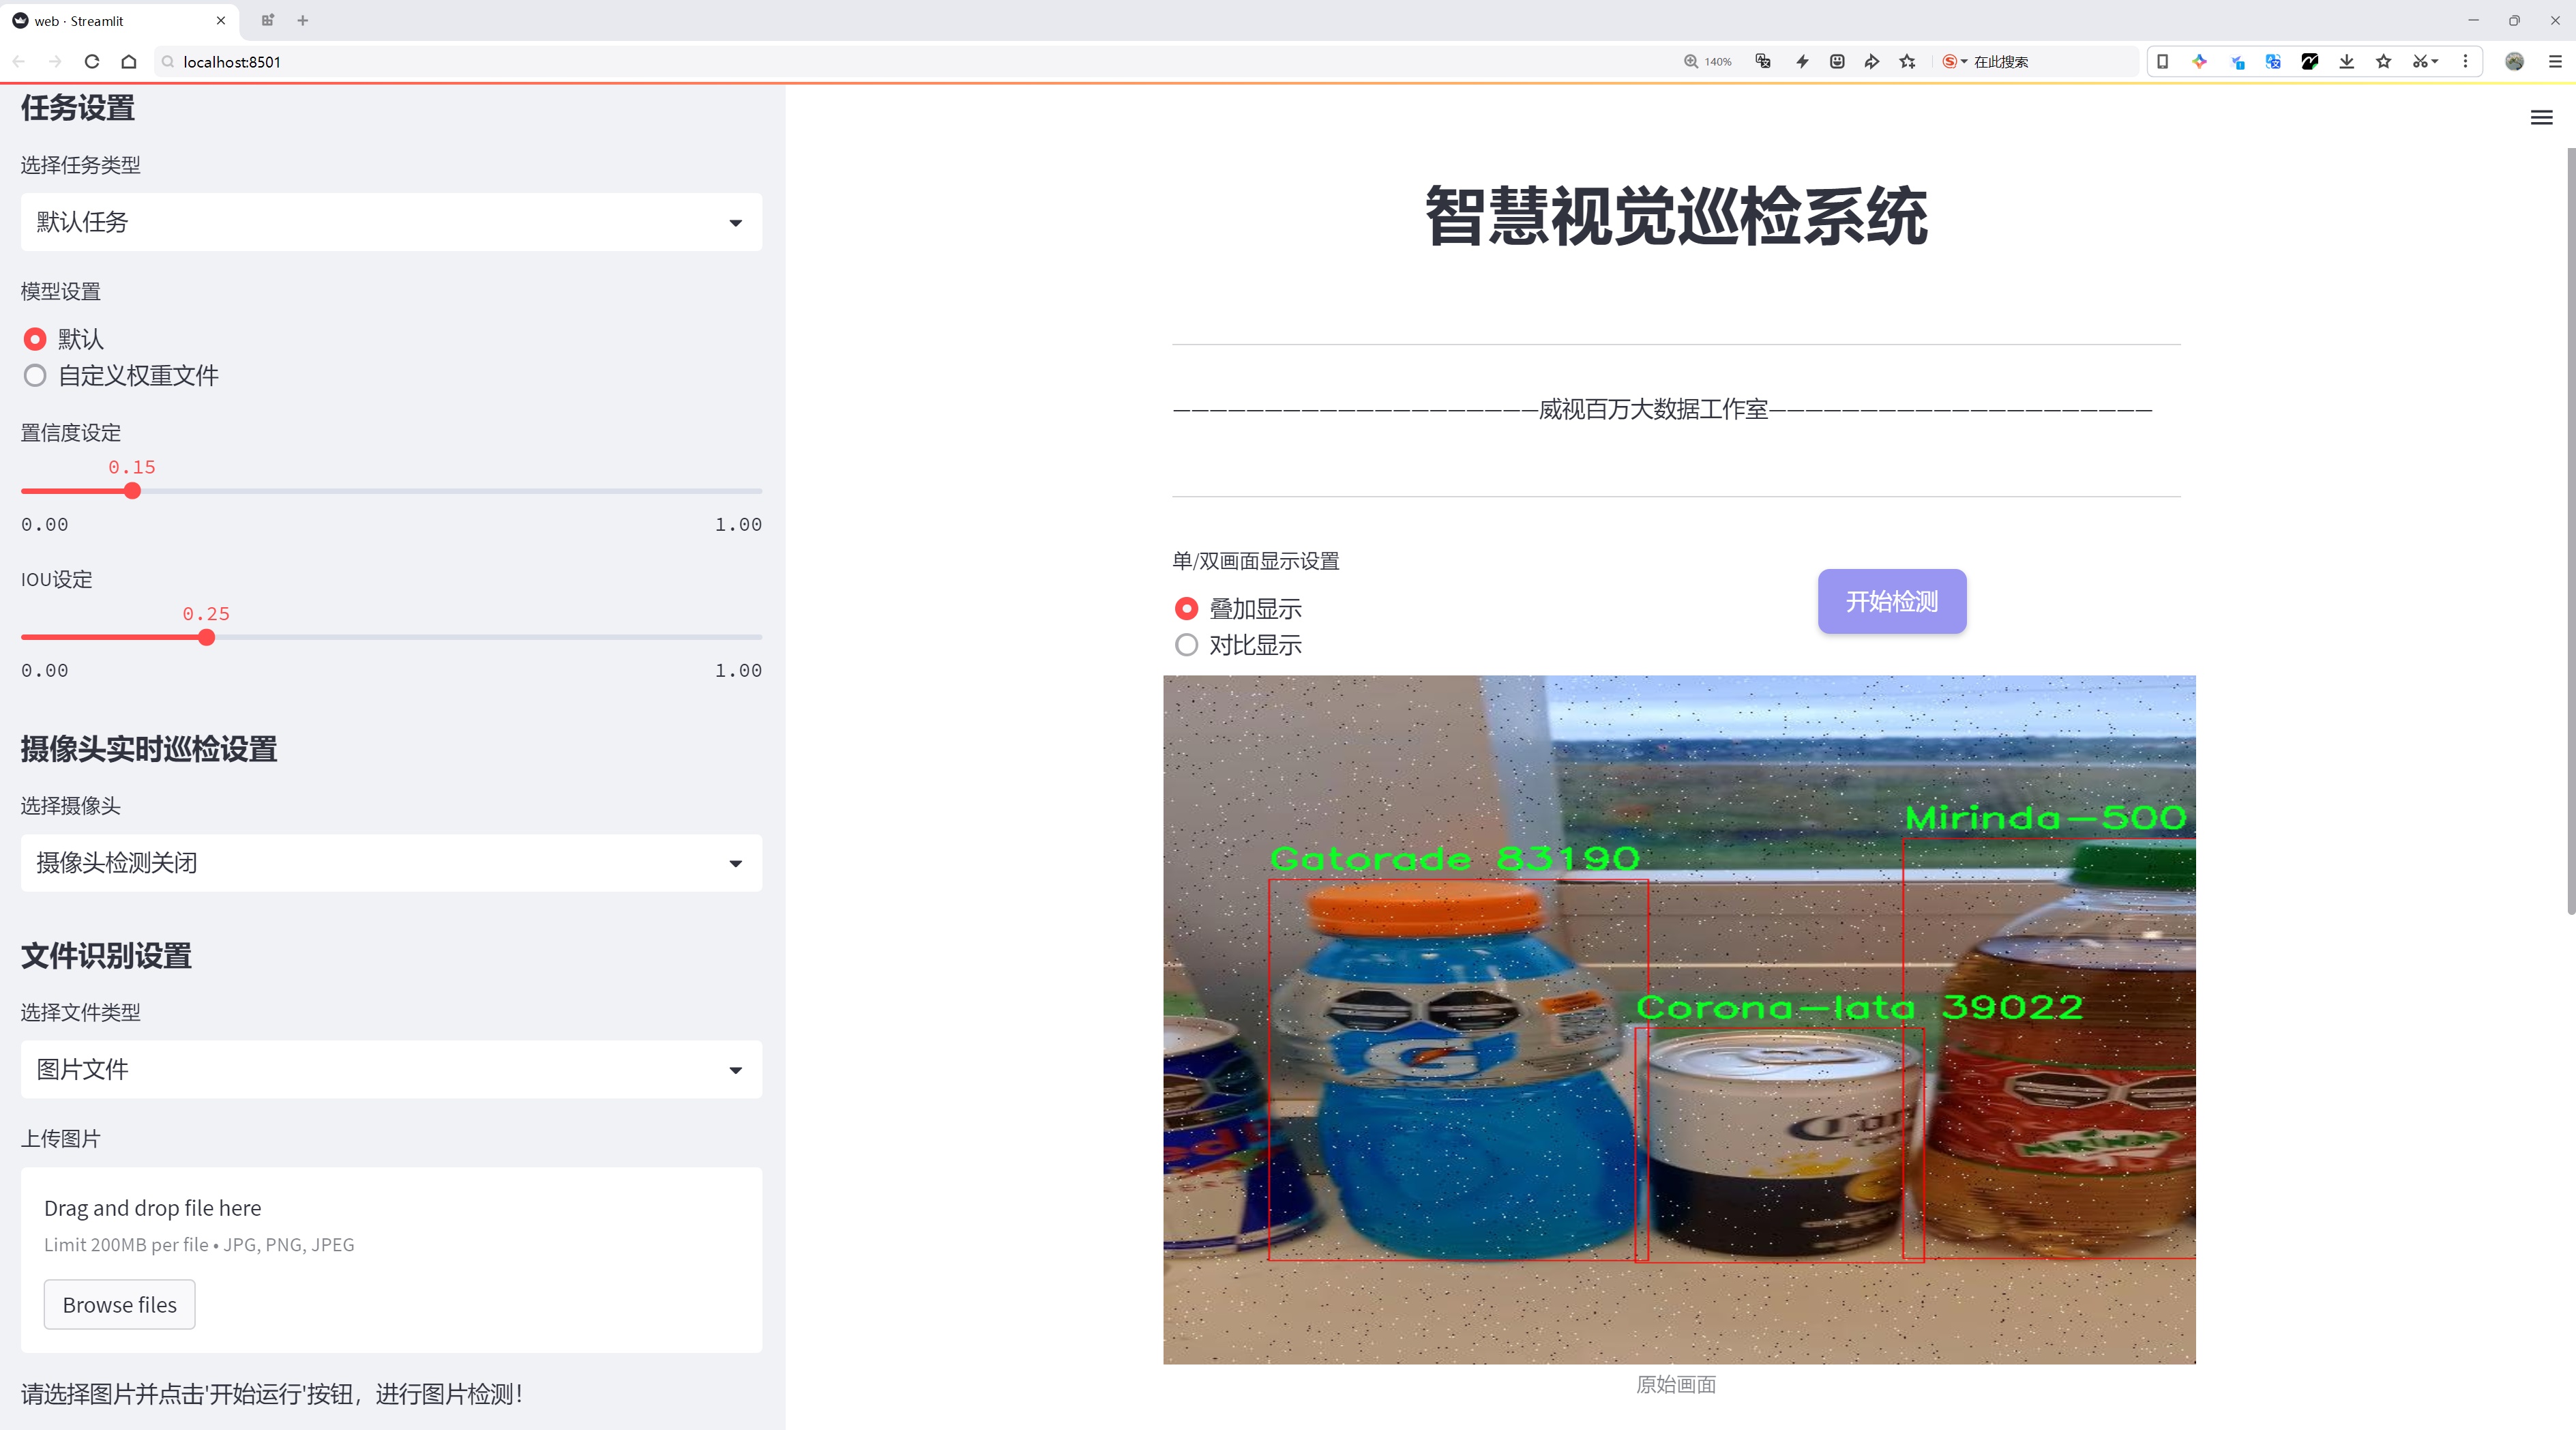Open the Sogou search engine selector
The image size is (2576, 1430).
(1954, 62)
